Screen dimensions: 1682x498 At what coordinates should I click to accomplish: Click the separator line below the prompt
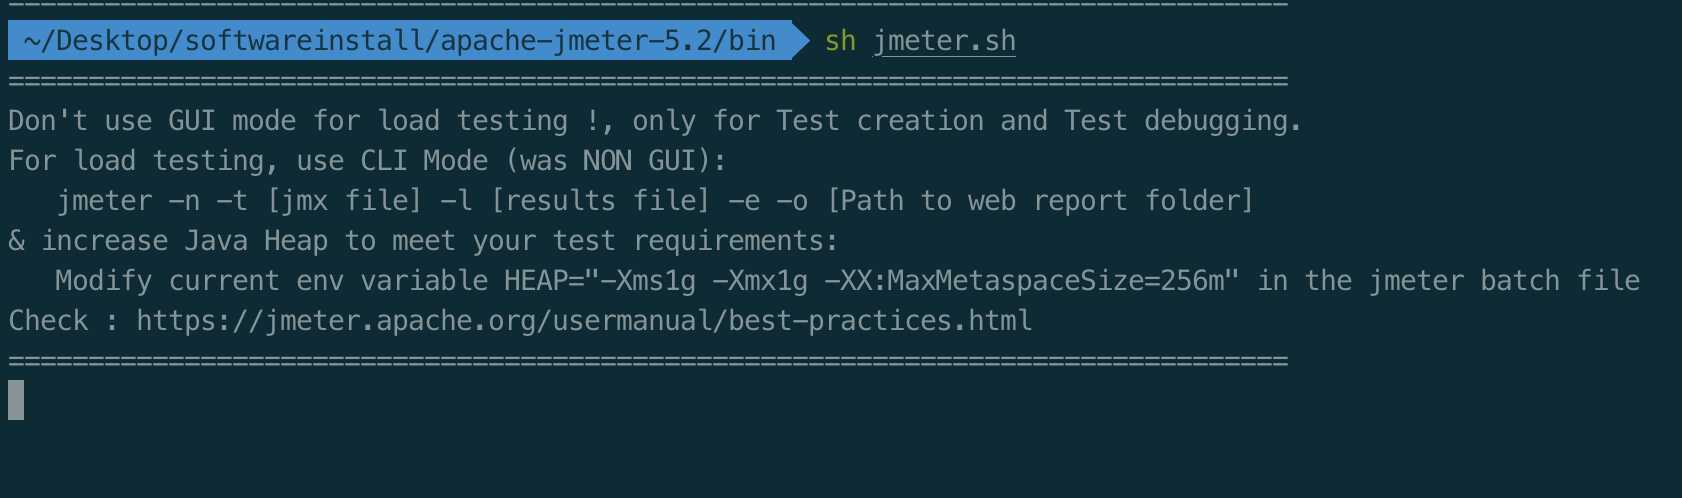648,81
